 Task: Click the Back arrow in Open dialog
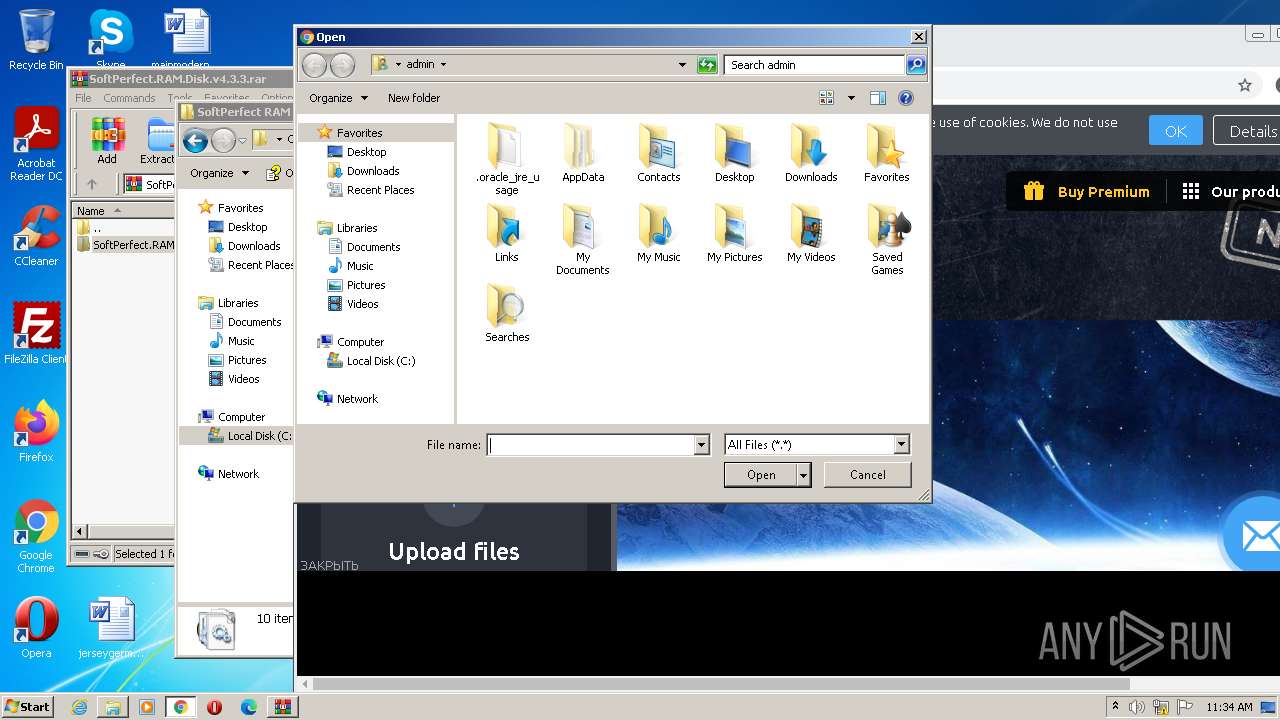click(x=314, y=65)
